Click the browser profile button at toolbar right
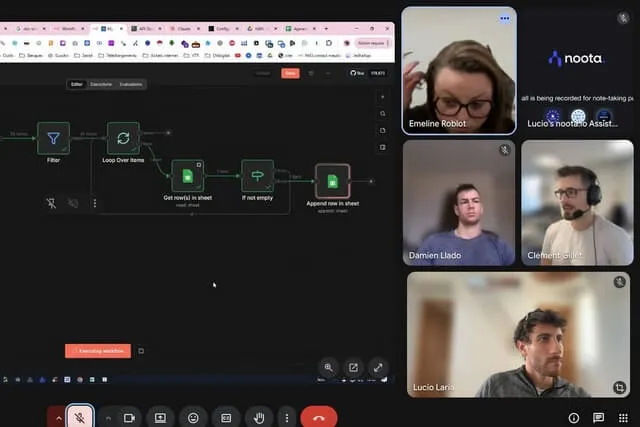The width and height of the screenshot is (640, 427). tap(347, 43)
